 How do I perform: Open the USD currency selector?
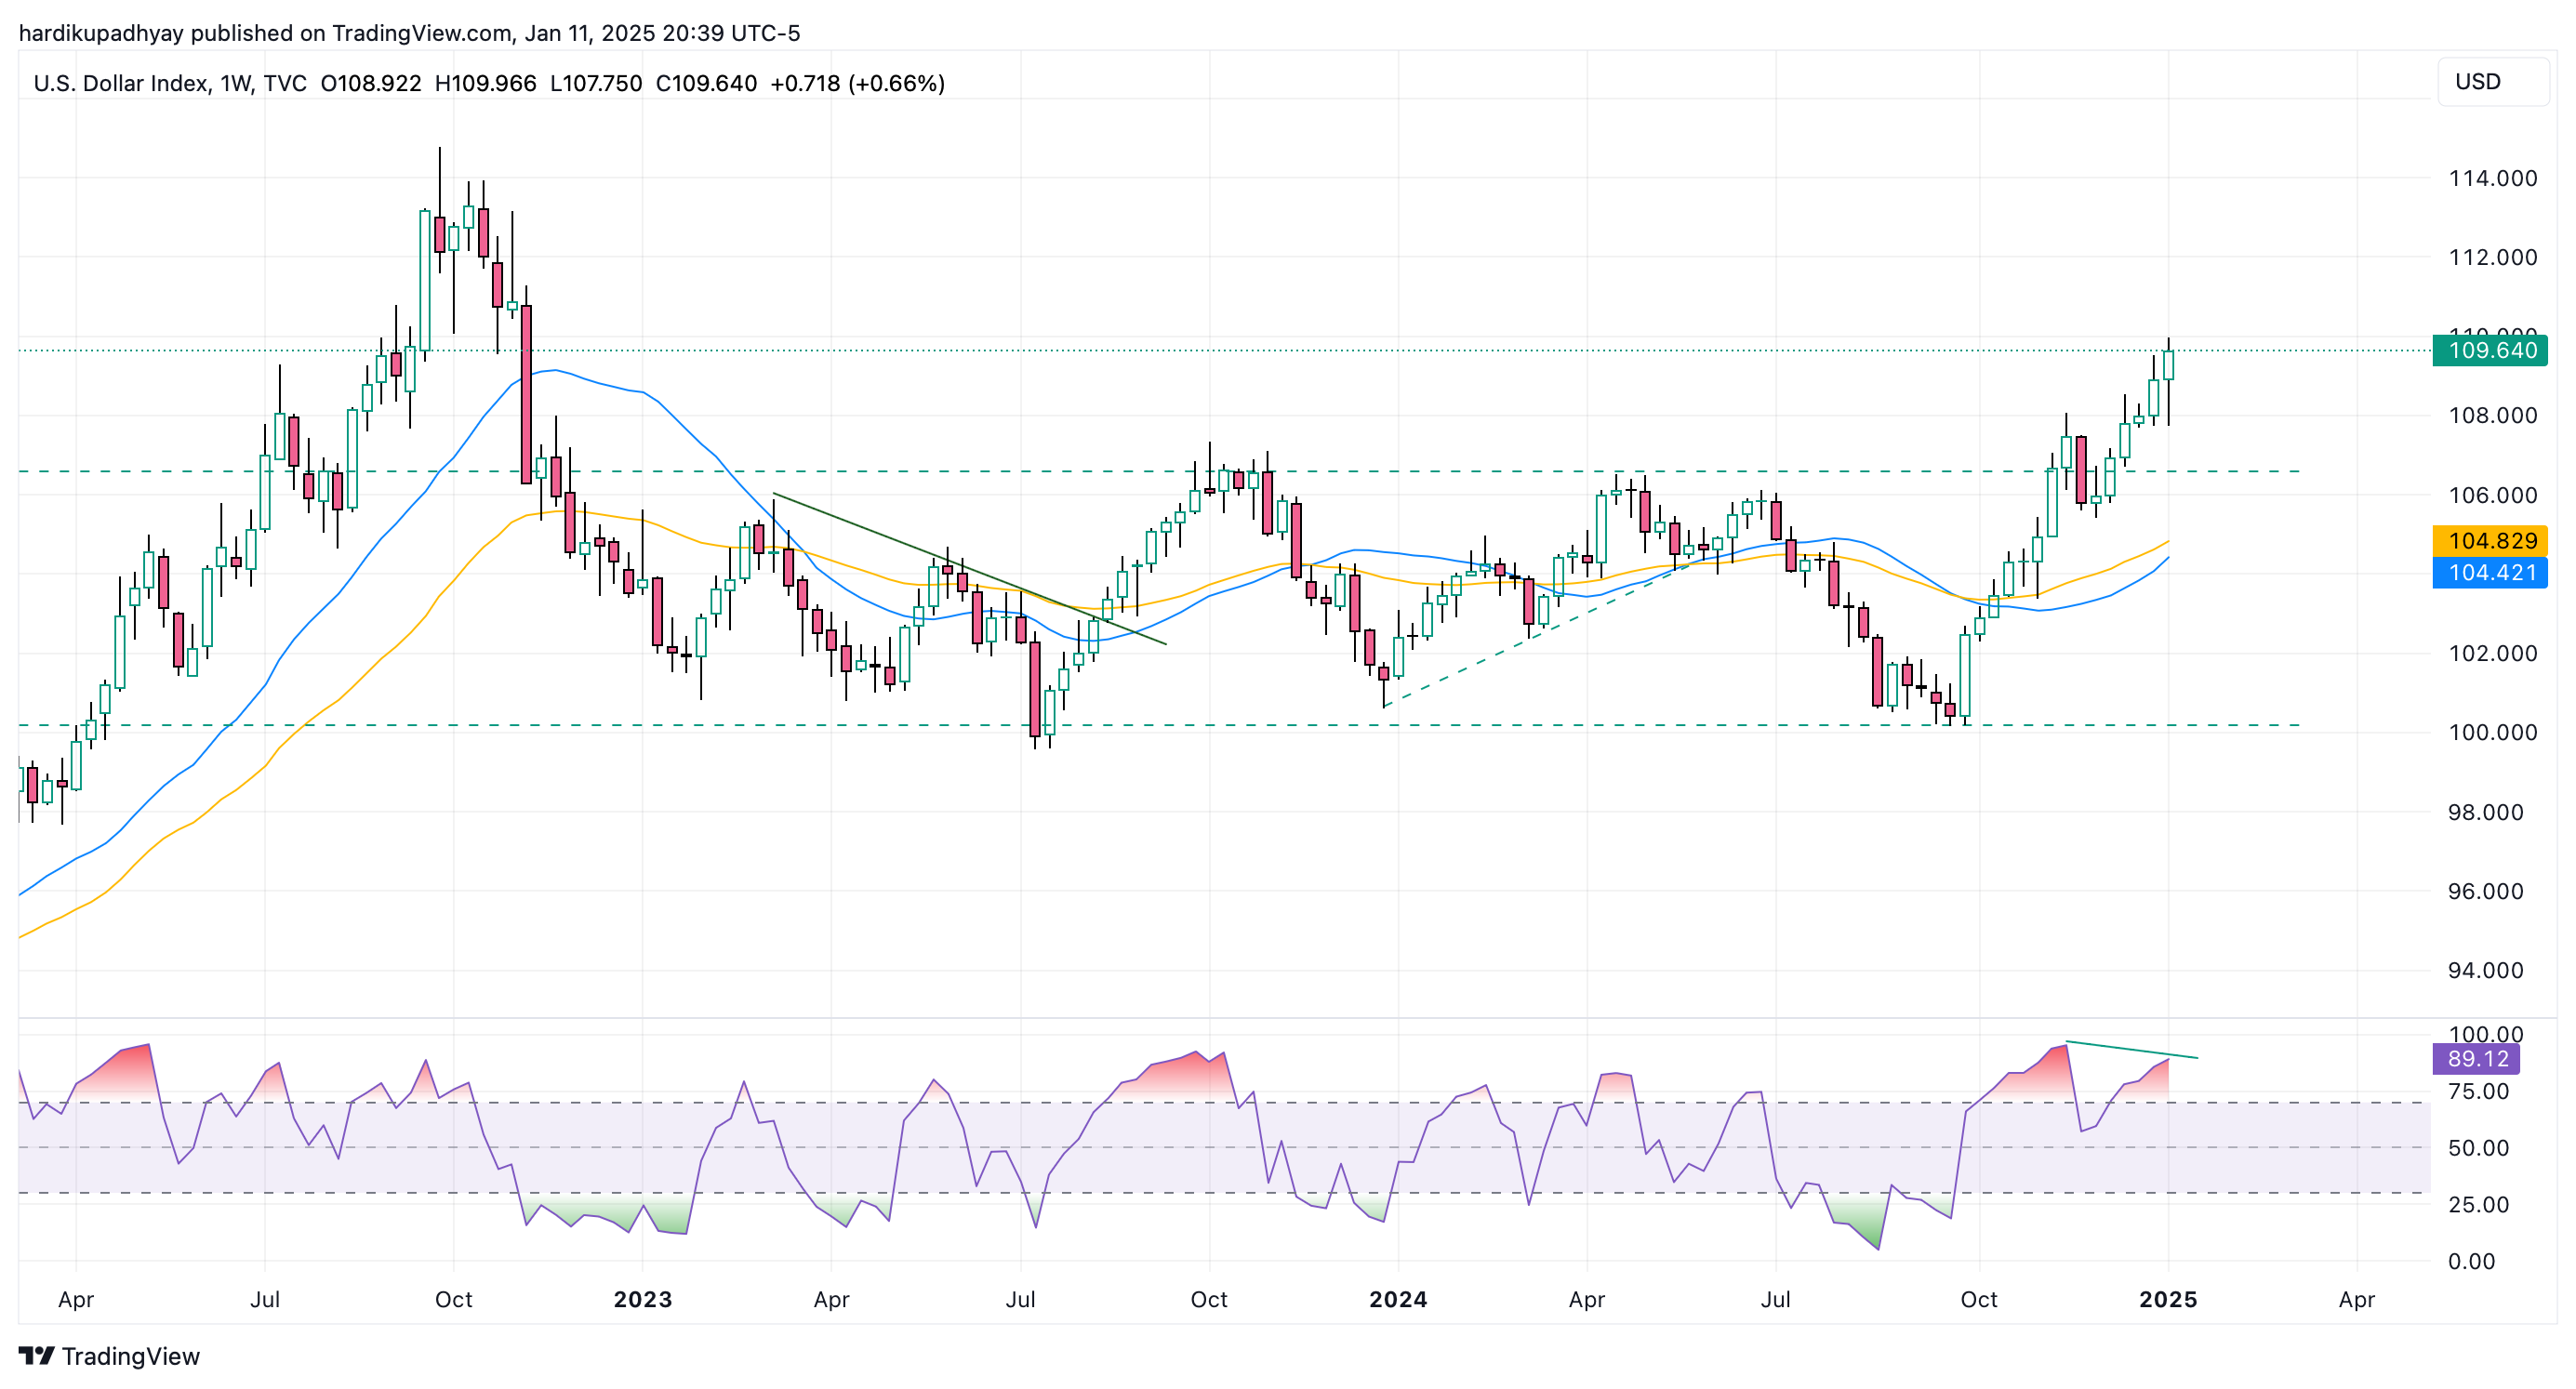click(x=2492, y=82)
